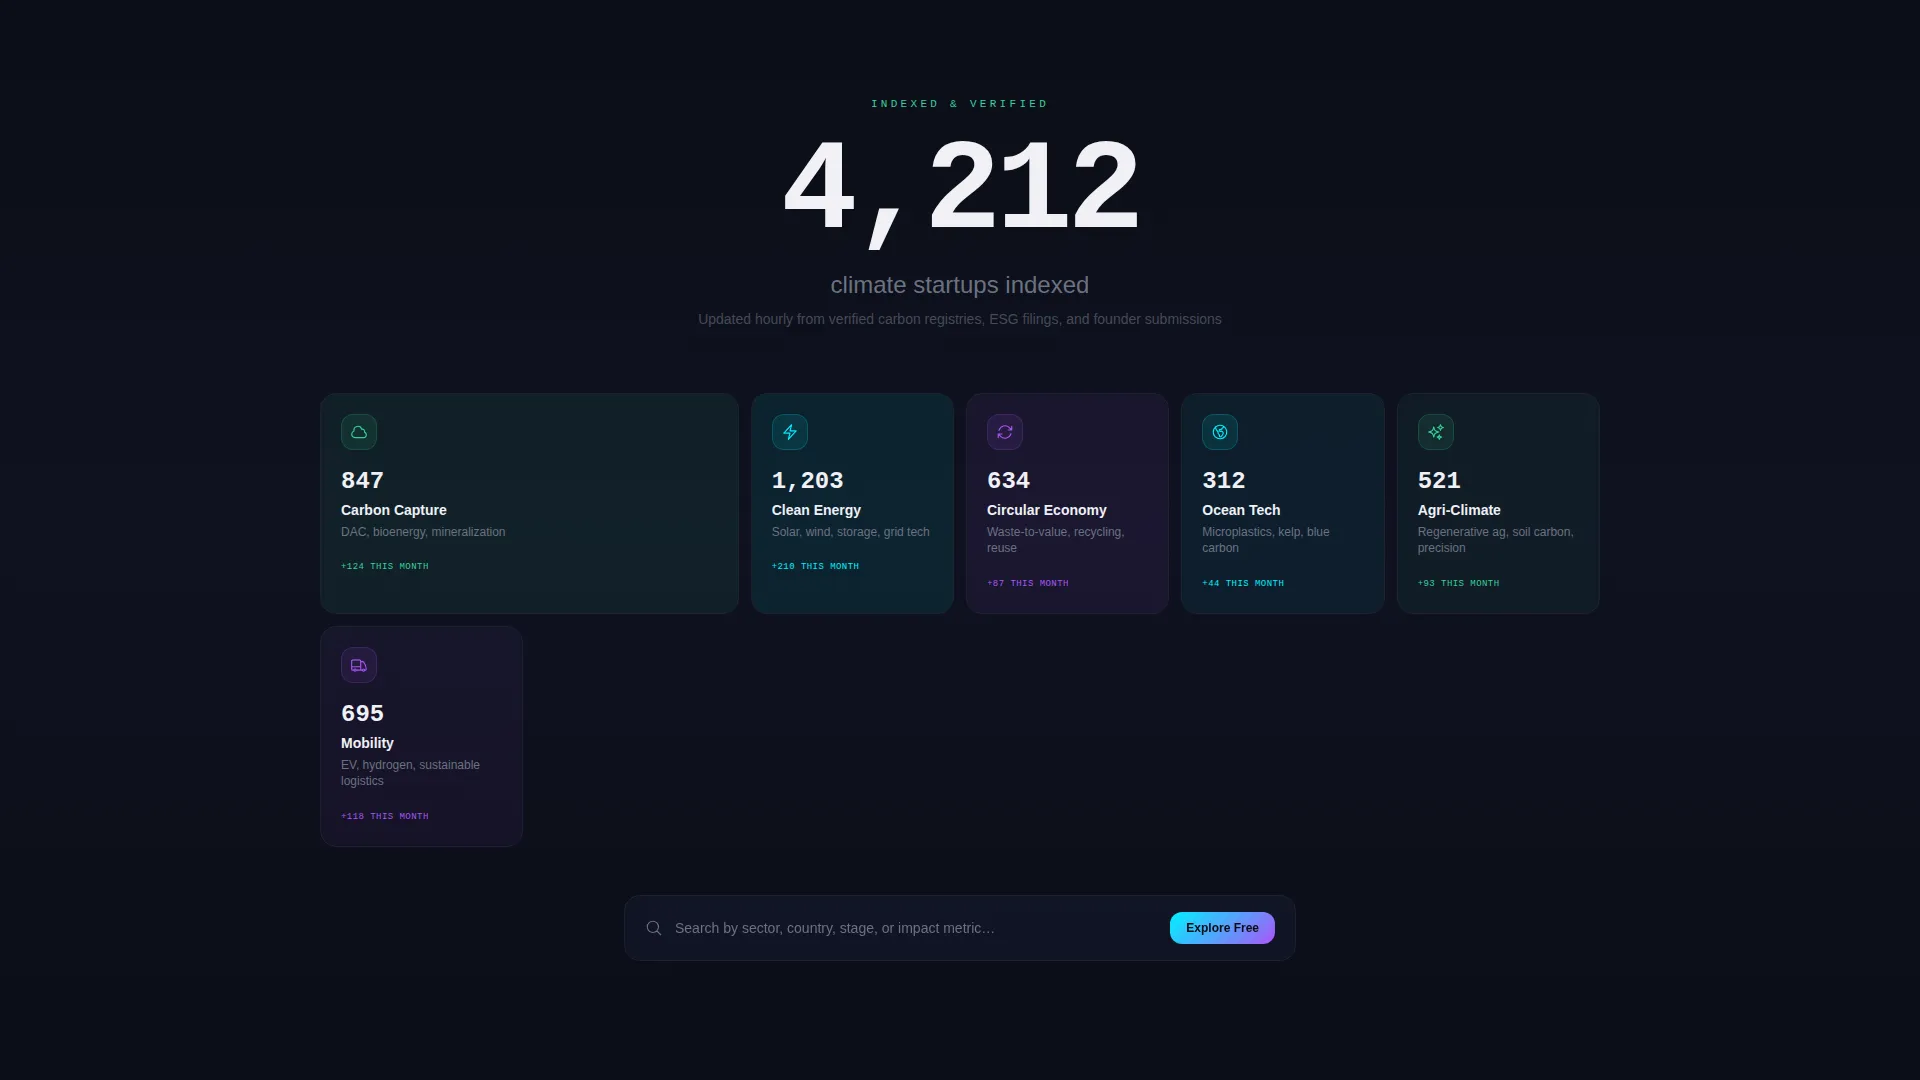The height and width of the screenshot is (1080, 1920).
Task: Open the Ocean Tech category title
Action: coord(1241,510)
